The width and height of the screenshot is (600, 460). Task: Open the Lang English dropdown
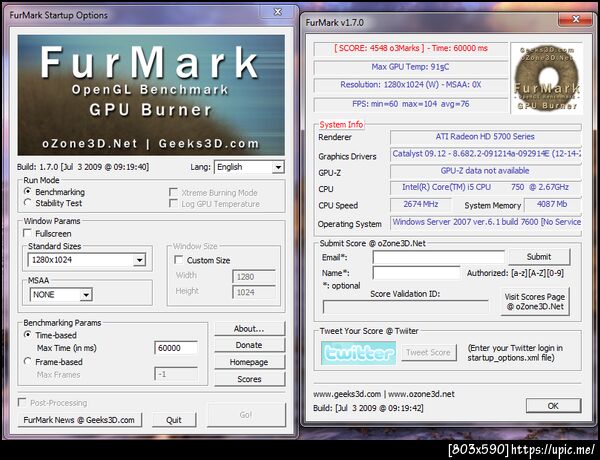[249, 167]
